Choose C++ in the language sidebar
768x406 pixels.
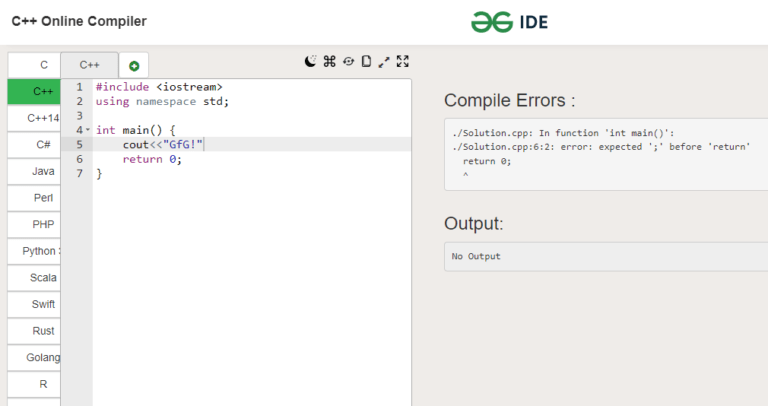34,92
